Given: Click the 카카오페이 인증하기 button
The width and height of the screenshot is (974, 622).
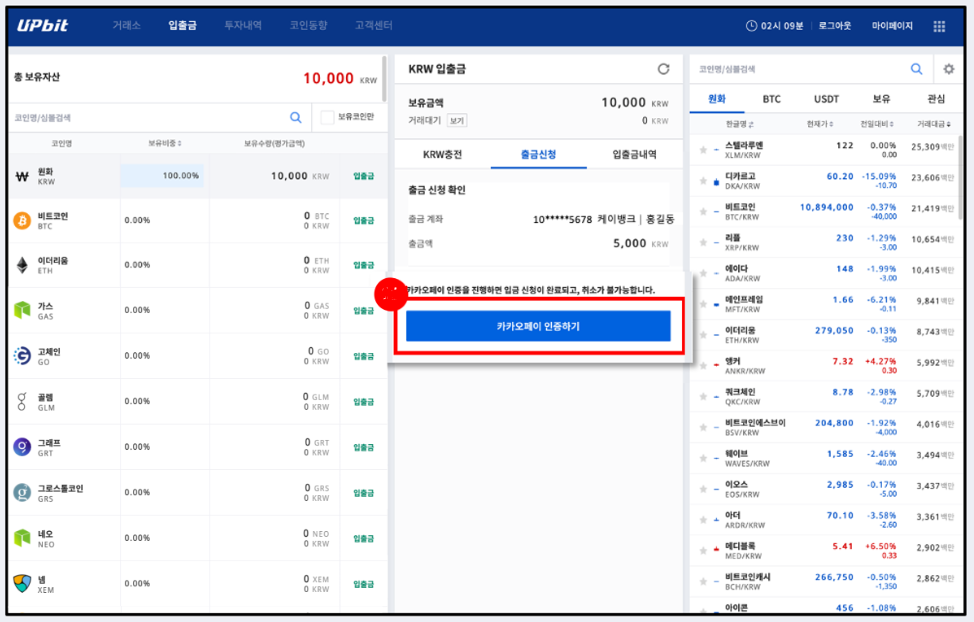Looking at the screenshot, I should (x=538, y=326).
